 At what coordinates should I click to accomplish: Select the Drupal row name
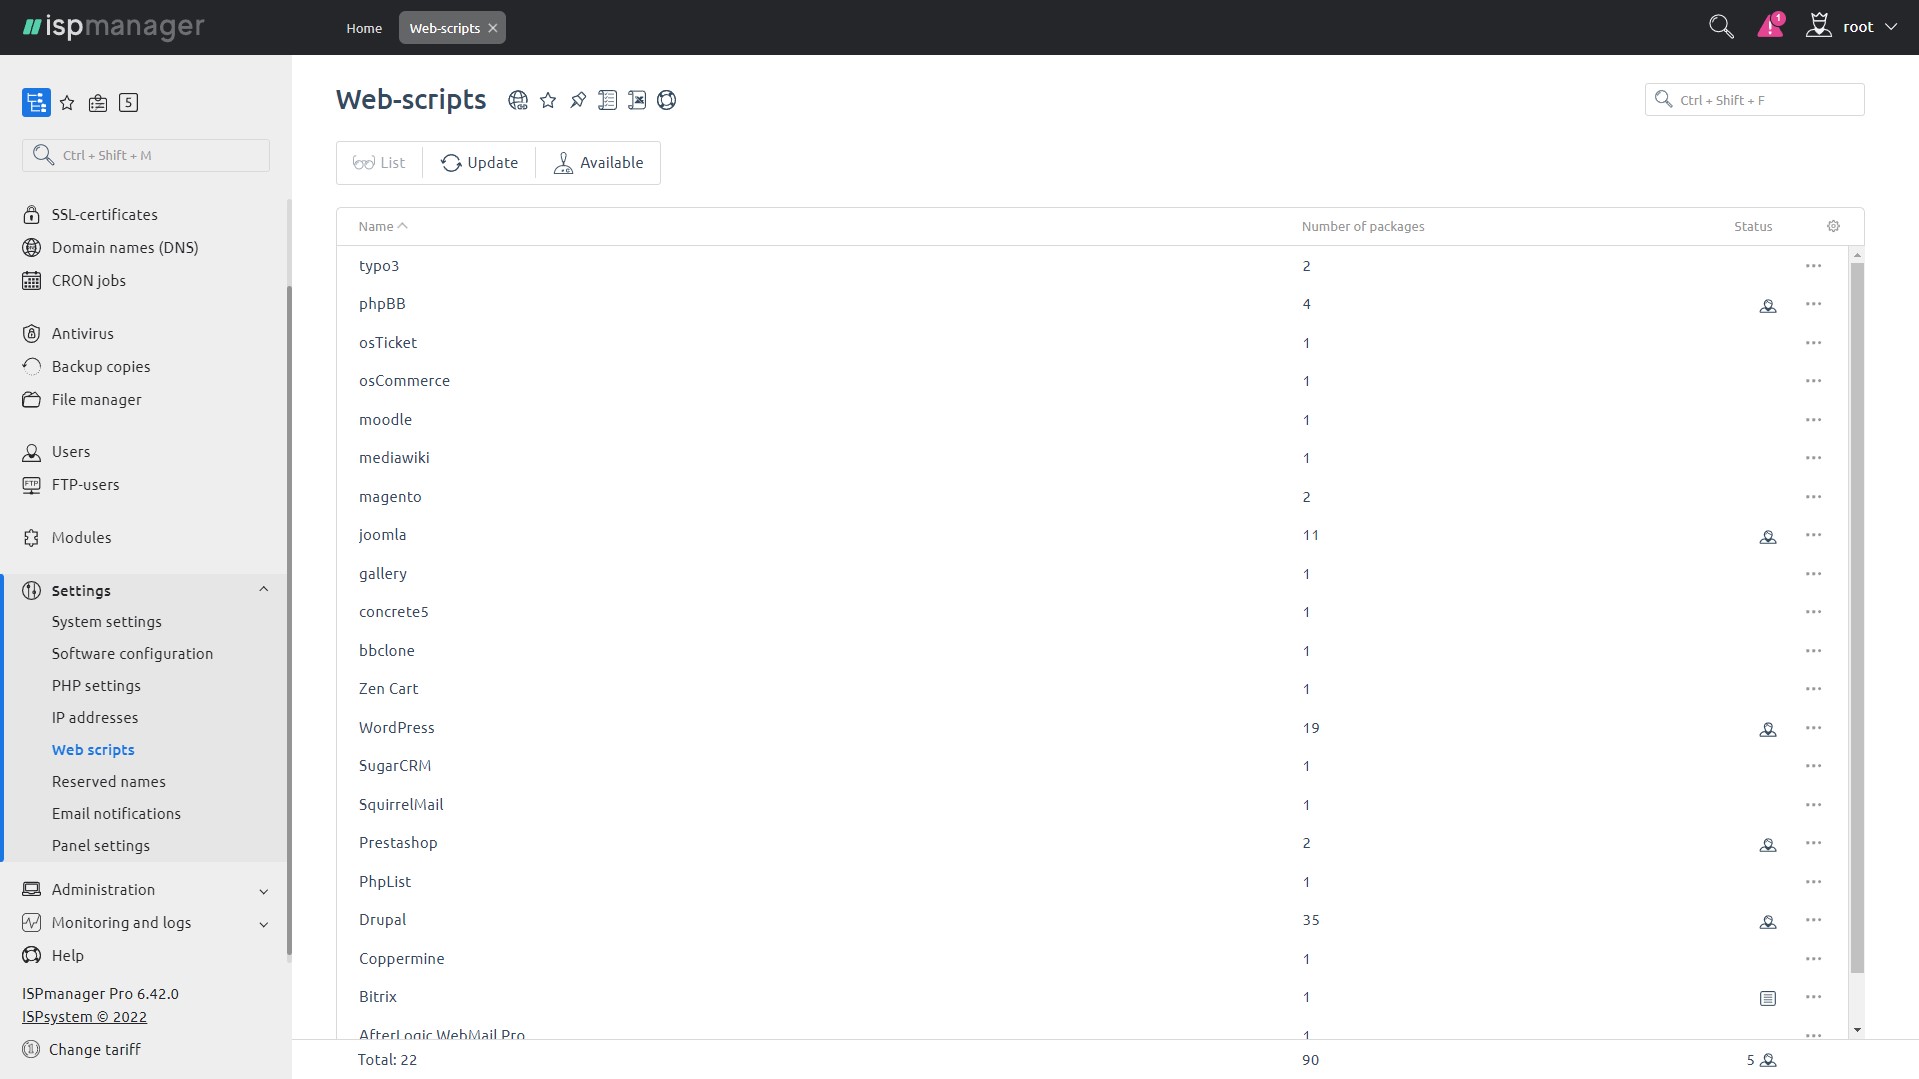pyautogui.click(x=383, y=920)
